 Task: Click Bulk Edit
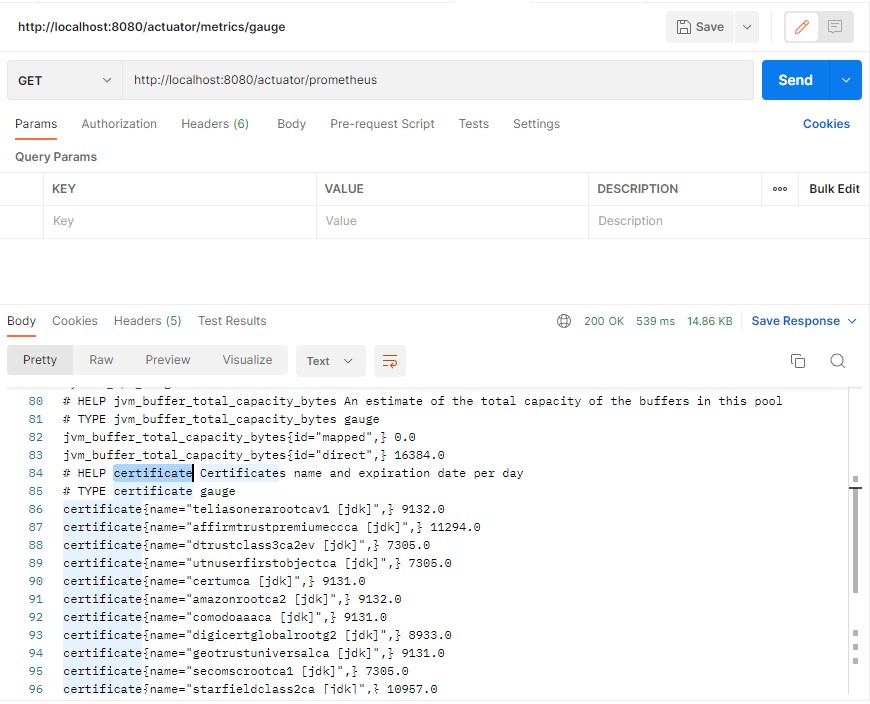tap(834, 189)
